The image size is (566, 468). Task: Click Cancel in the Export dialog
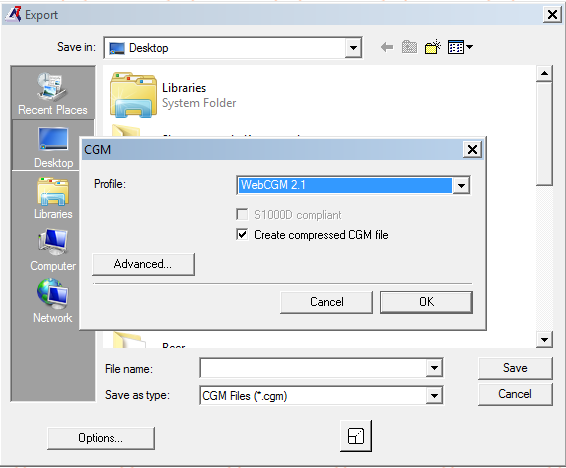coord(515,394)
